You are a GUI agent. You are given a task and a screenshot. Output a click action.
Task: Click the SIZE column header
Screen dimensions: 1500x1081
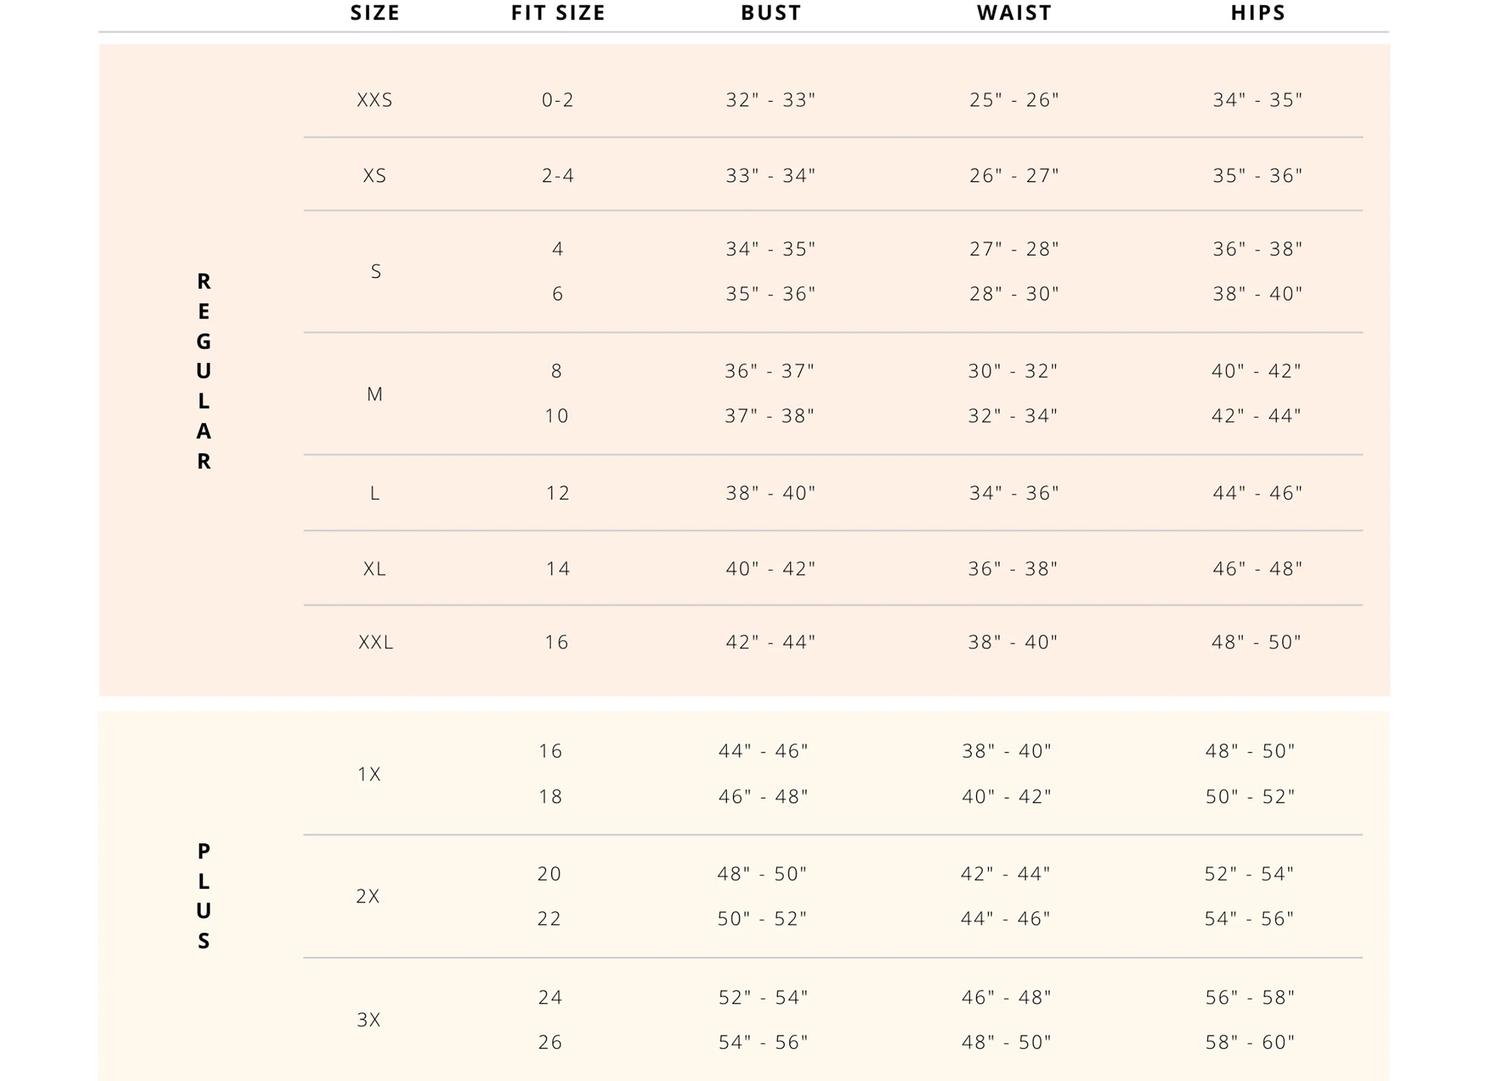(x=375, y=13)
